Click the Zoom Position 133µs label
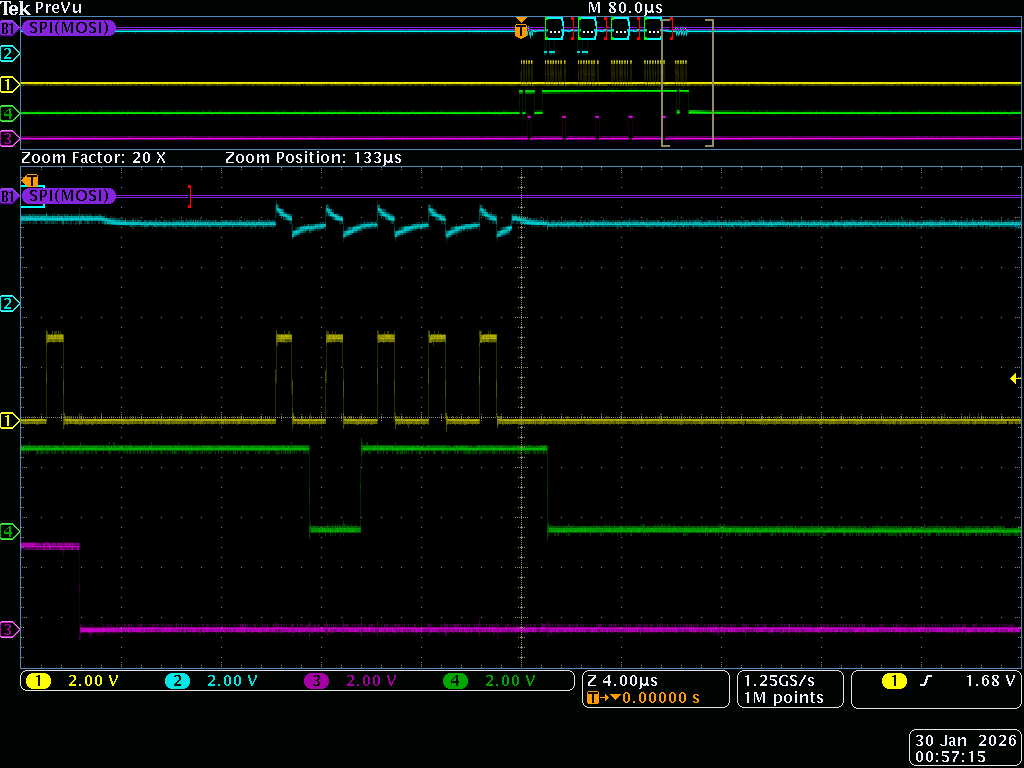1024x768 pixels. [313, 158]
